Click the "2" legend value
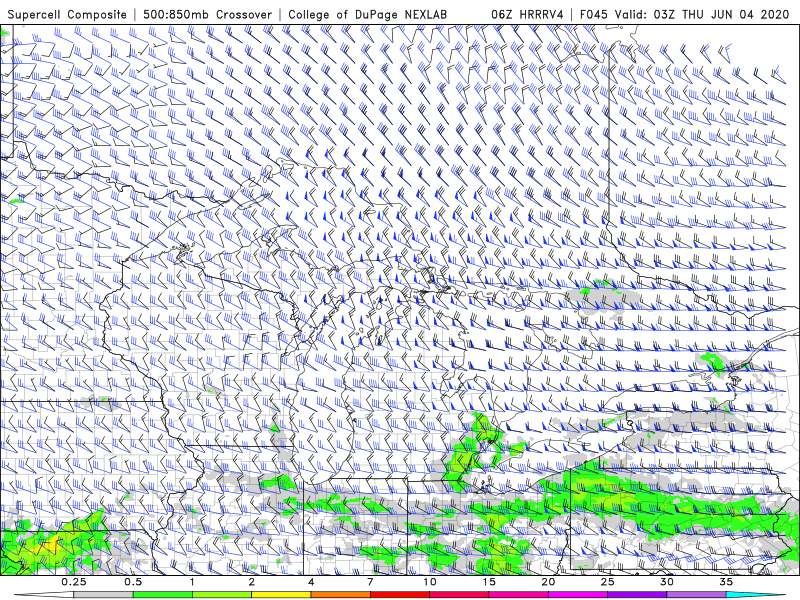 [252, 582]
